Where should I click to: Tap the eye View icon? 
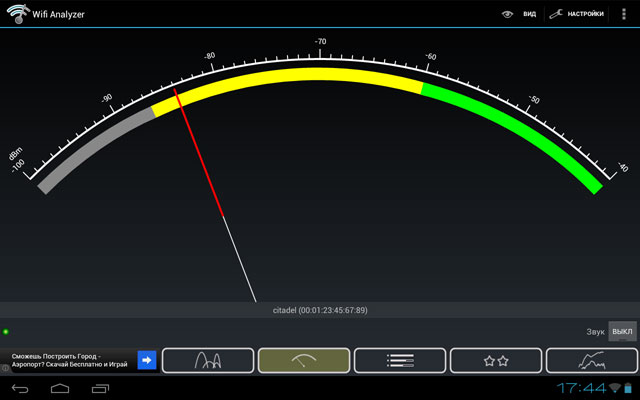[507, 14]
